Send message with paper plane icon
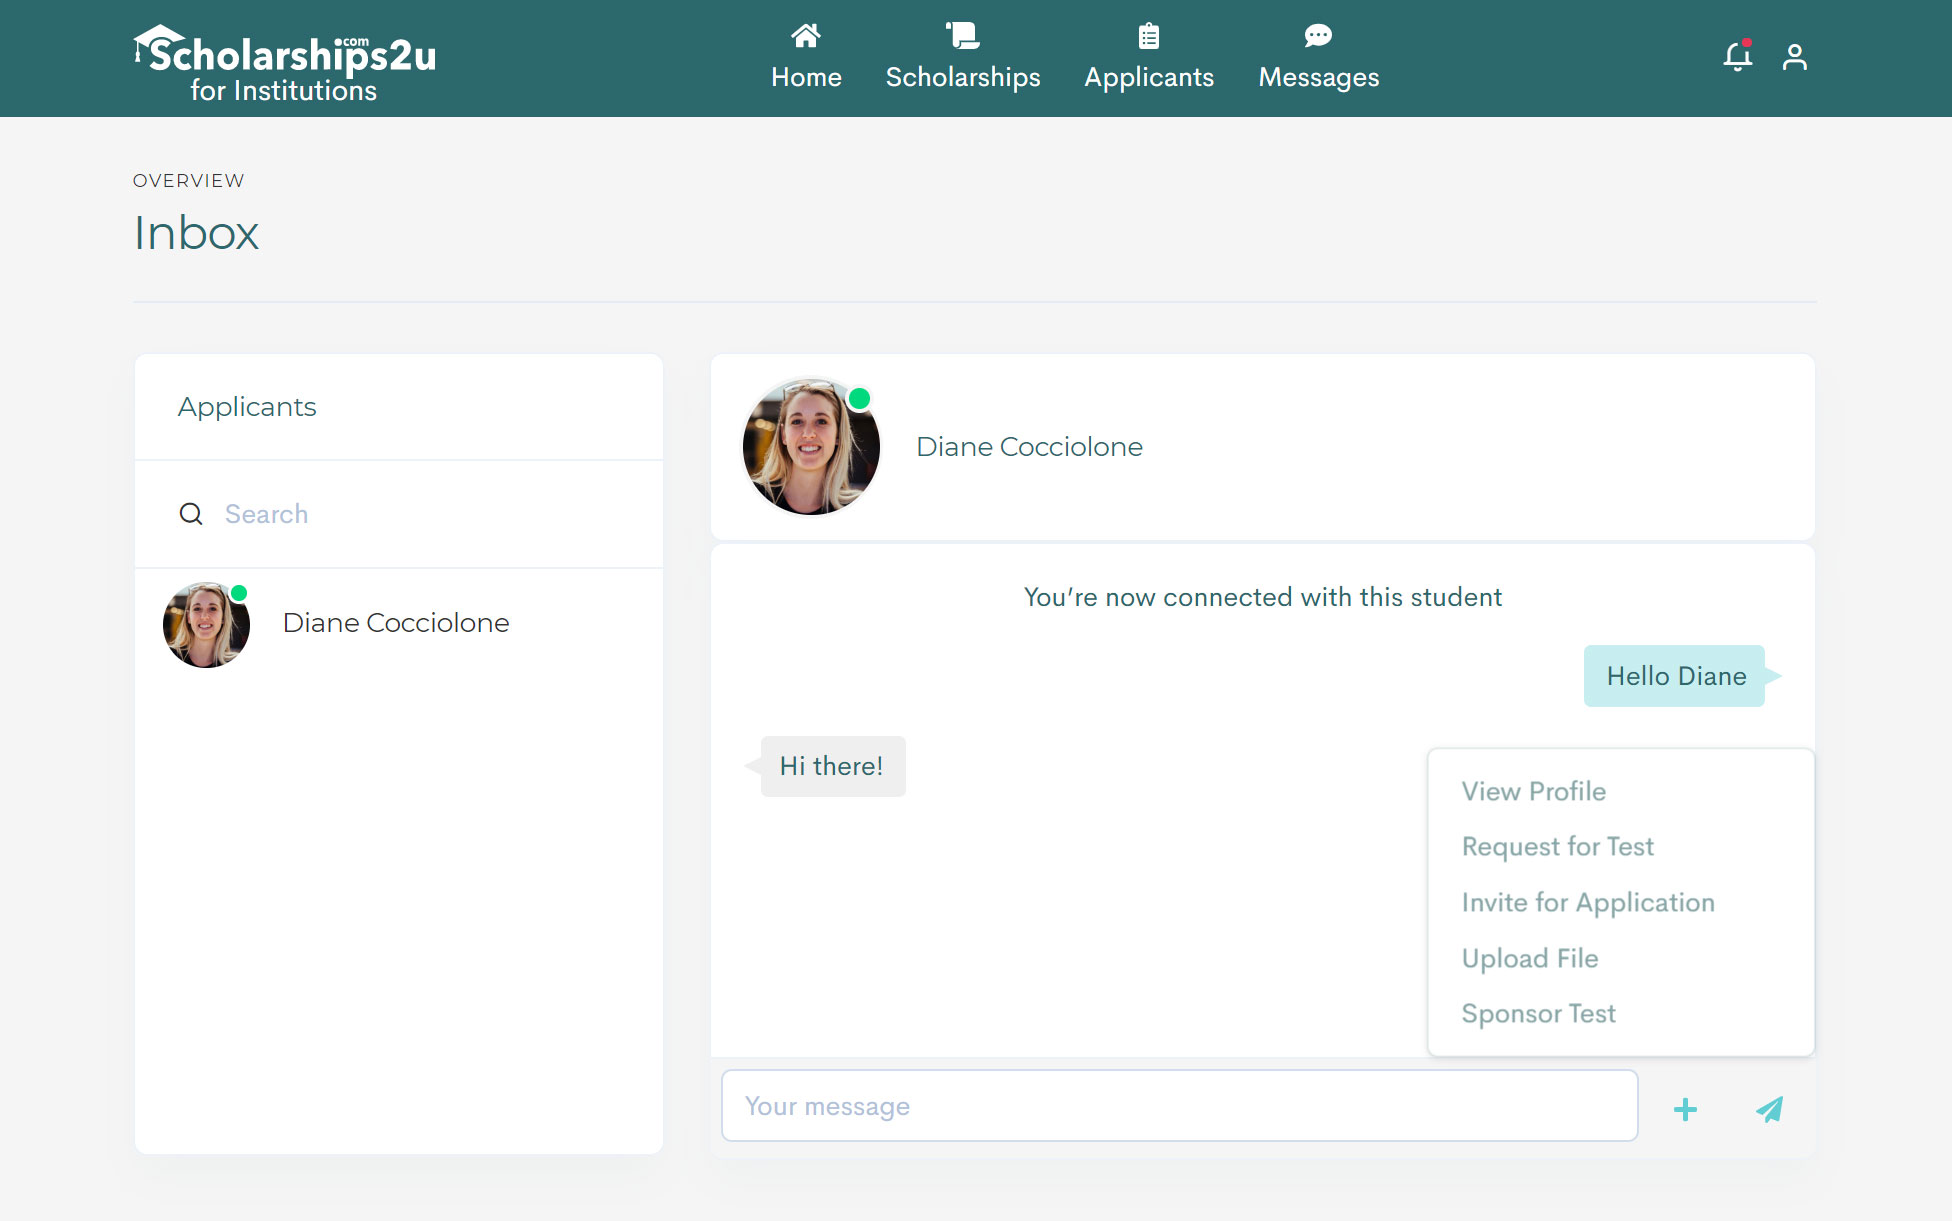 tap(1770, 1109)
